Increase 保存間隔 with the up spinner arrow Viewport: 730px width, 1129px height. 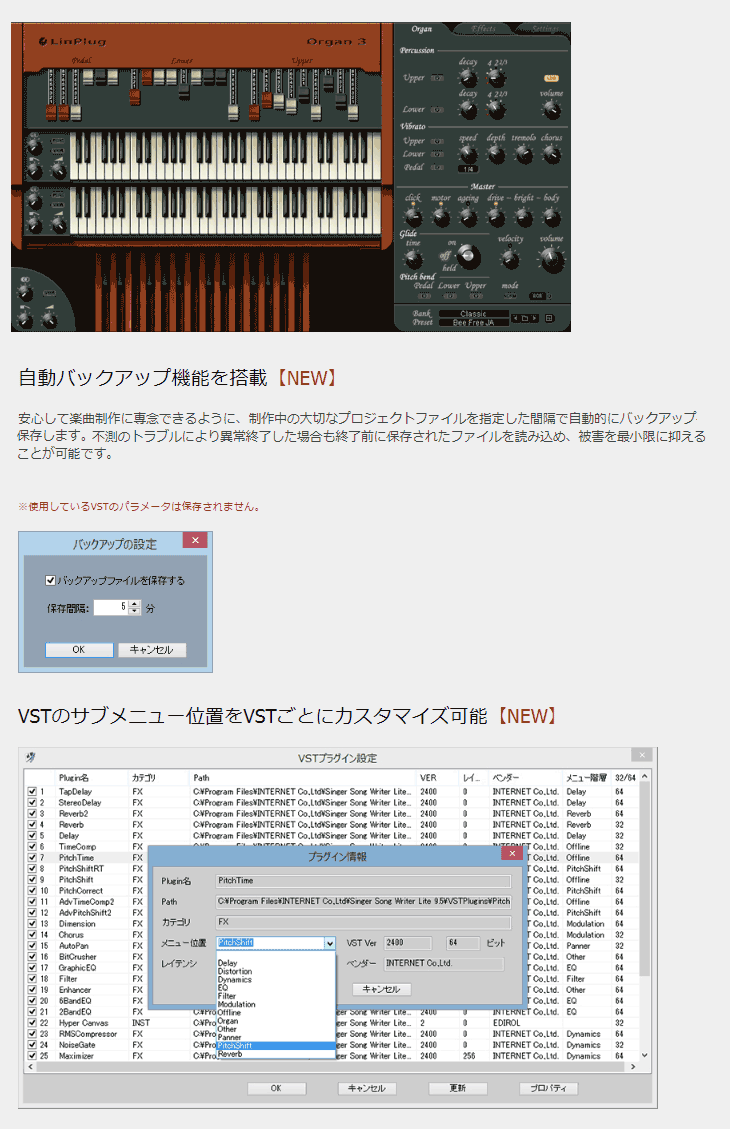coord(135,604)
